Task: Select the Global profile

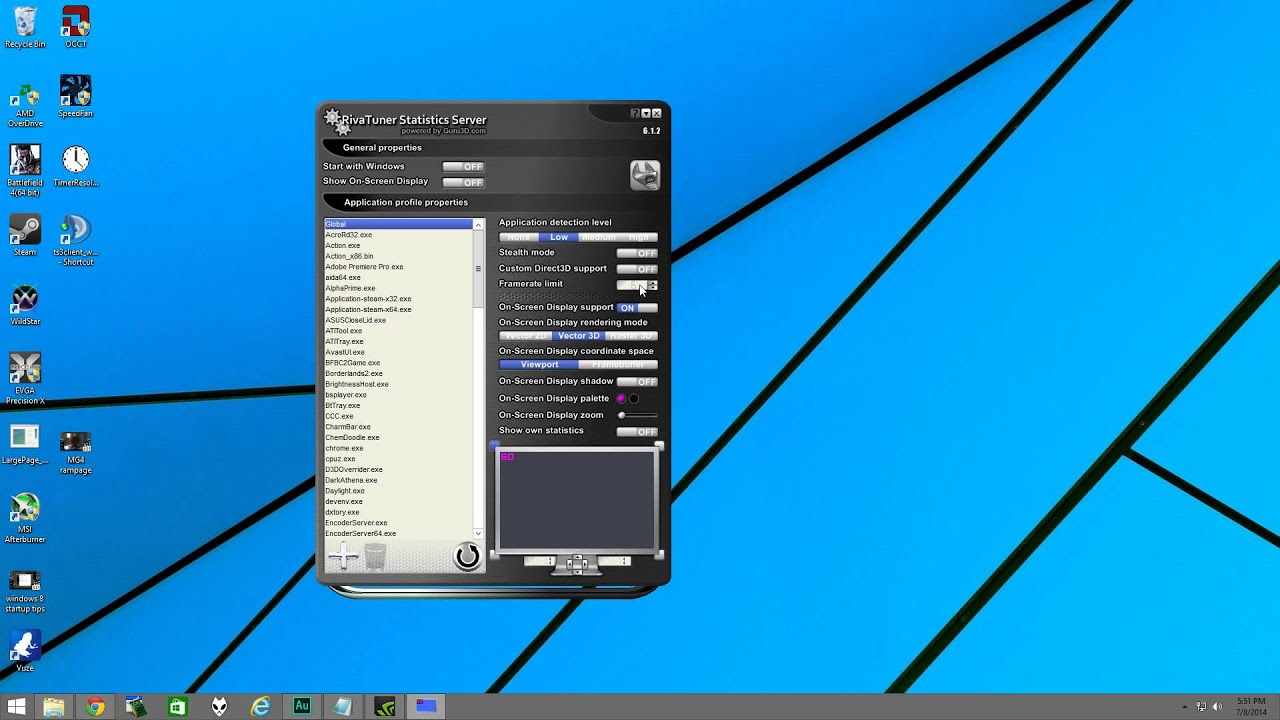Action: pyautogui.click(x=398, y=225)
